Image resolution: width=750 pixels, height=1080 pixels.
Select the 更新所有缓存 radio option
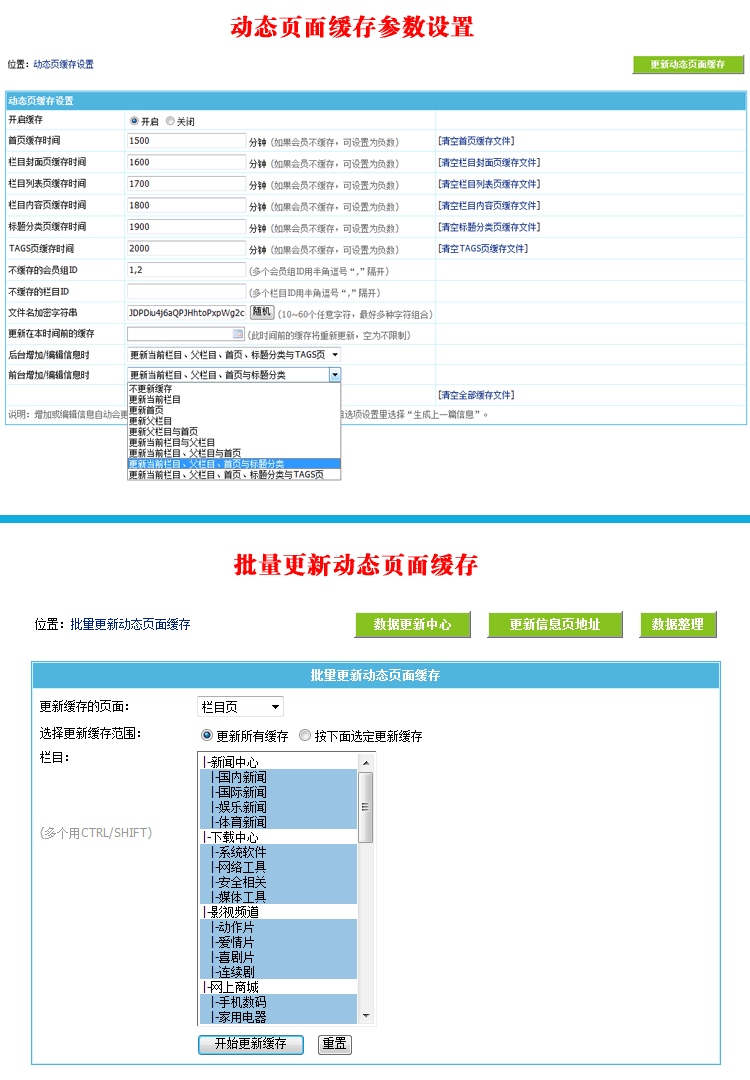(x=207, y=736)
